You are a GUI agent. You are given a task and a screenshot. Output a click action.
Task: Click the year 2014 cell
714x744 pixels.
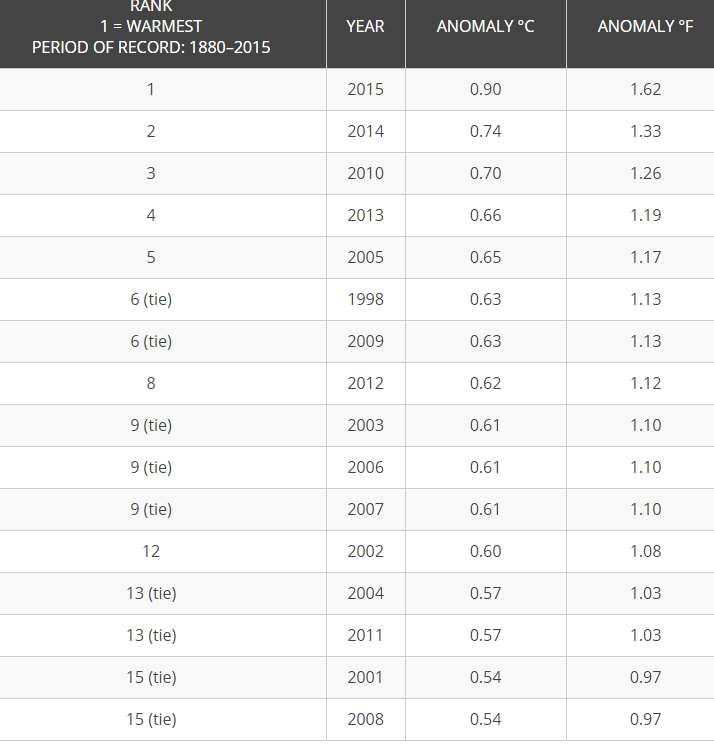[365, 131]
